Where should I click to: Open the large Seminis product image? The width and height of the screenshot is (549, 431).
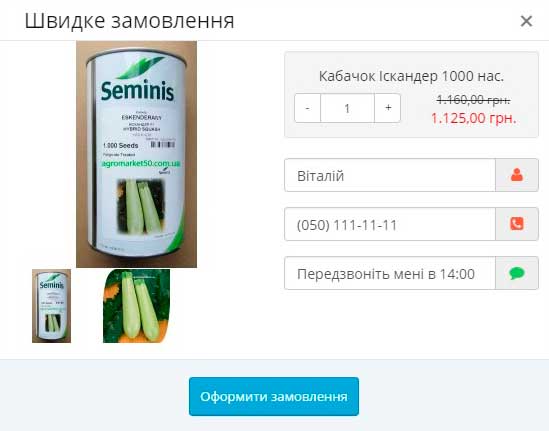[137, 154]
